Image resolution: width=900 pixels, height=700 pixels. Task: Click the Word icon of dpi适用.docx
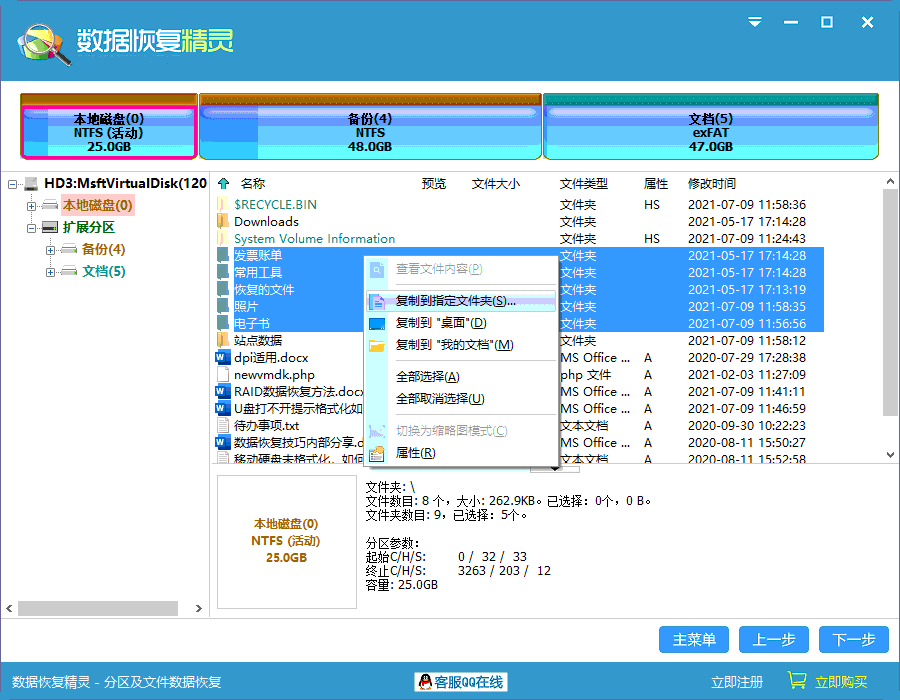(223, 357)
